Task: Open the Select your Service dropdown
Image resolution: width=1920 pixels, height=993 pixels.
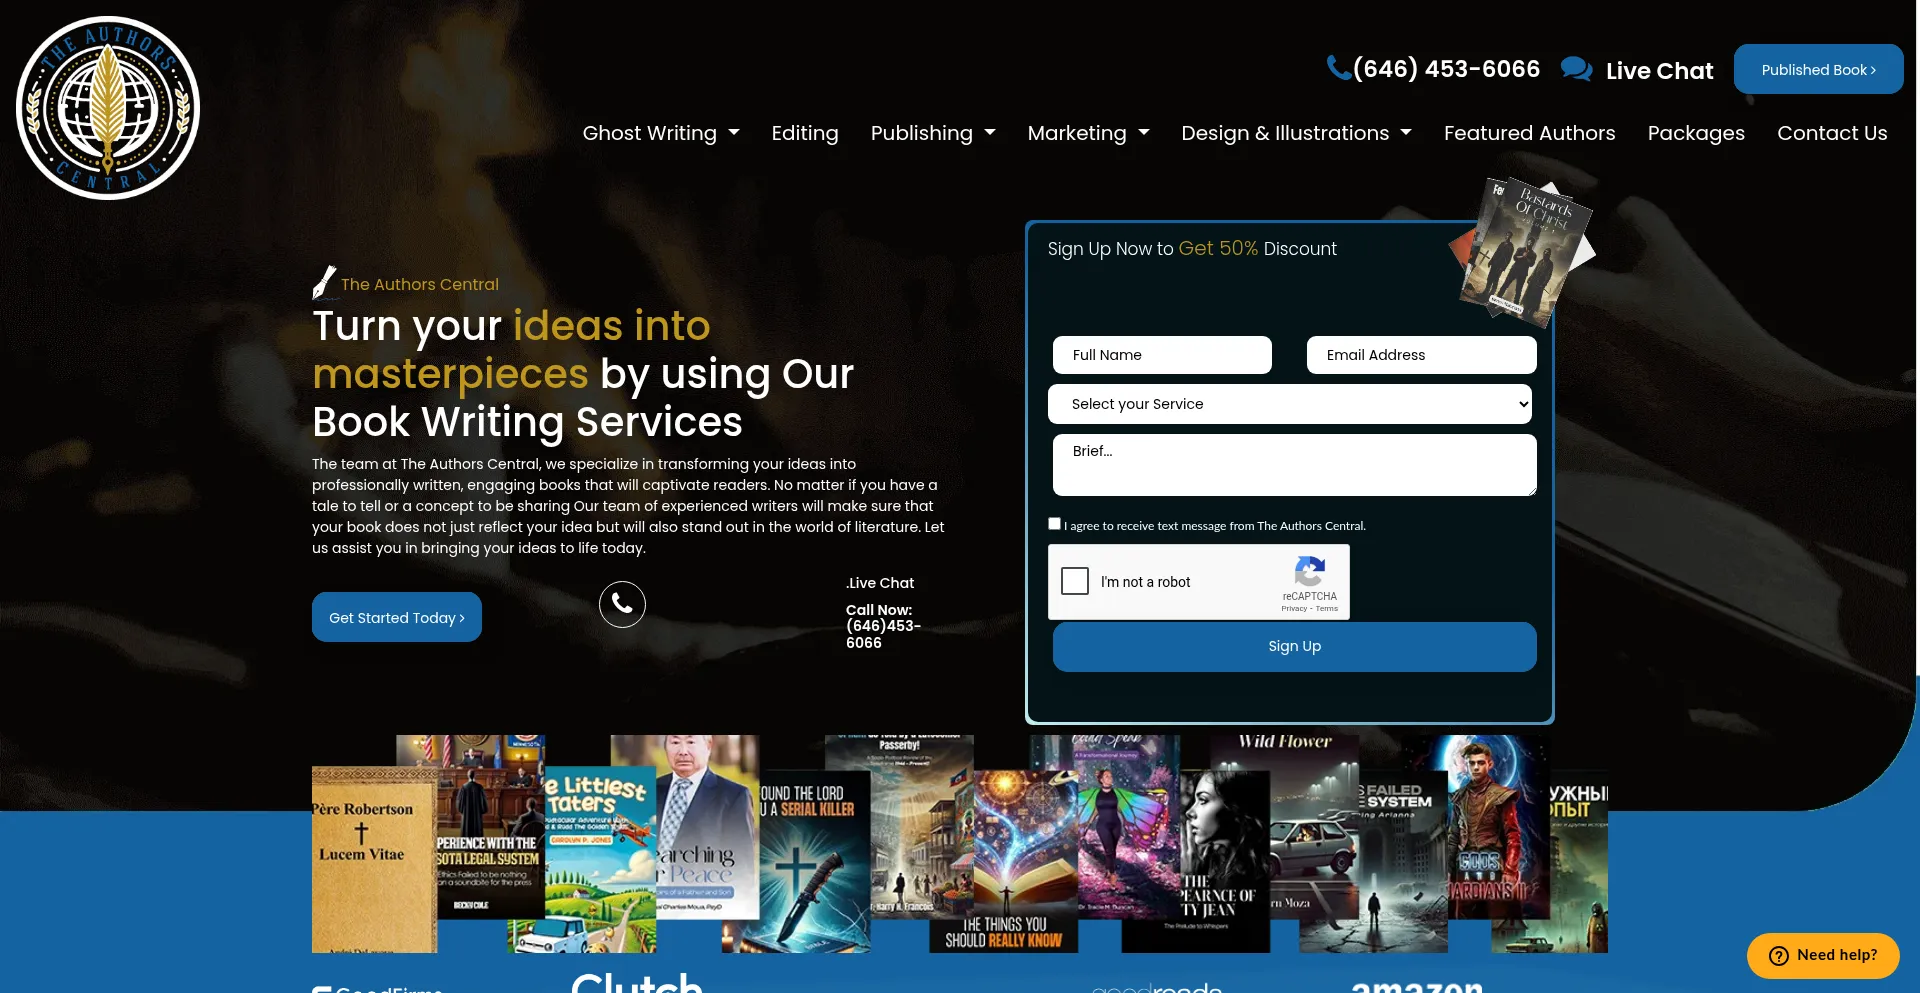Action: pos(1290,404)
